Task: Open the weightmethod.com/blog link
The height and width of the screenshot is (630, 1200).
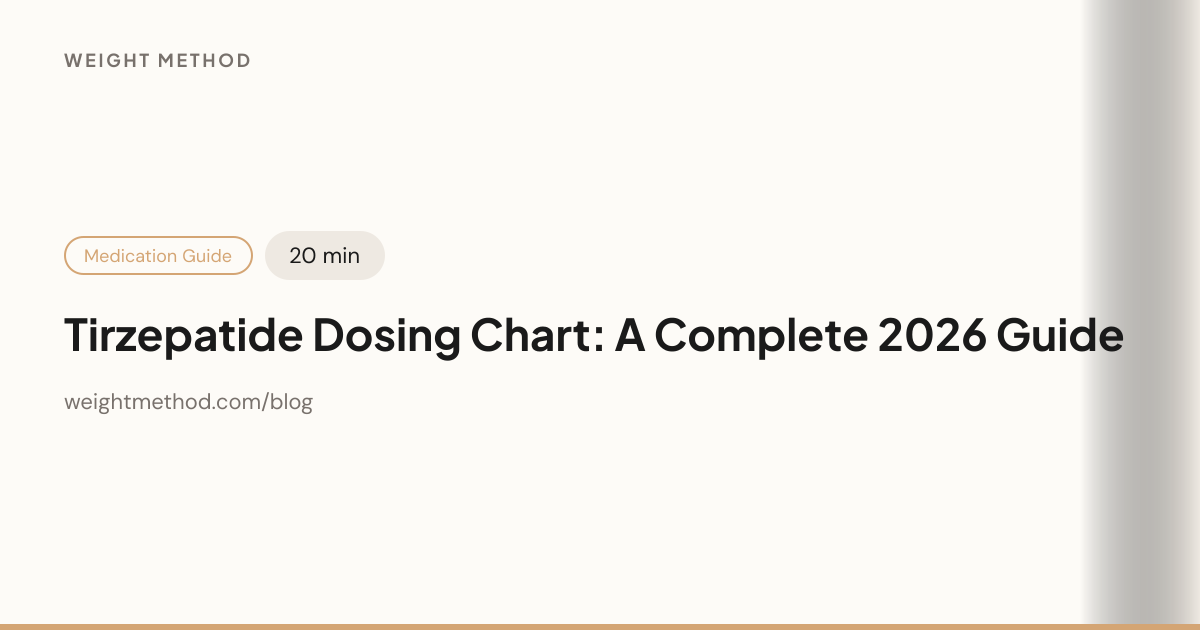Action: coord(188,403)
